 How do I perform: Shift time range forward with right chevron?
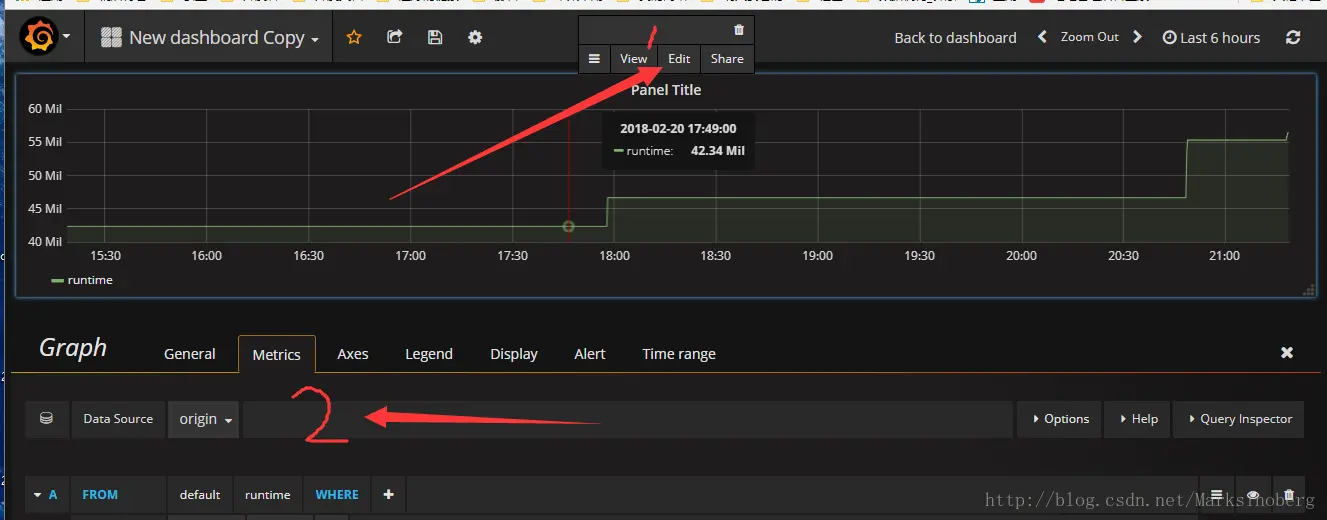[1137, 37]
